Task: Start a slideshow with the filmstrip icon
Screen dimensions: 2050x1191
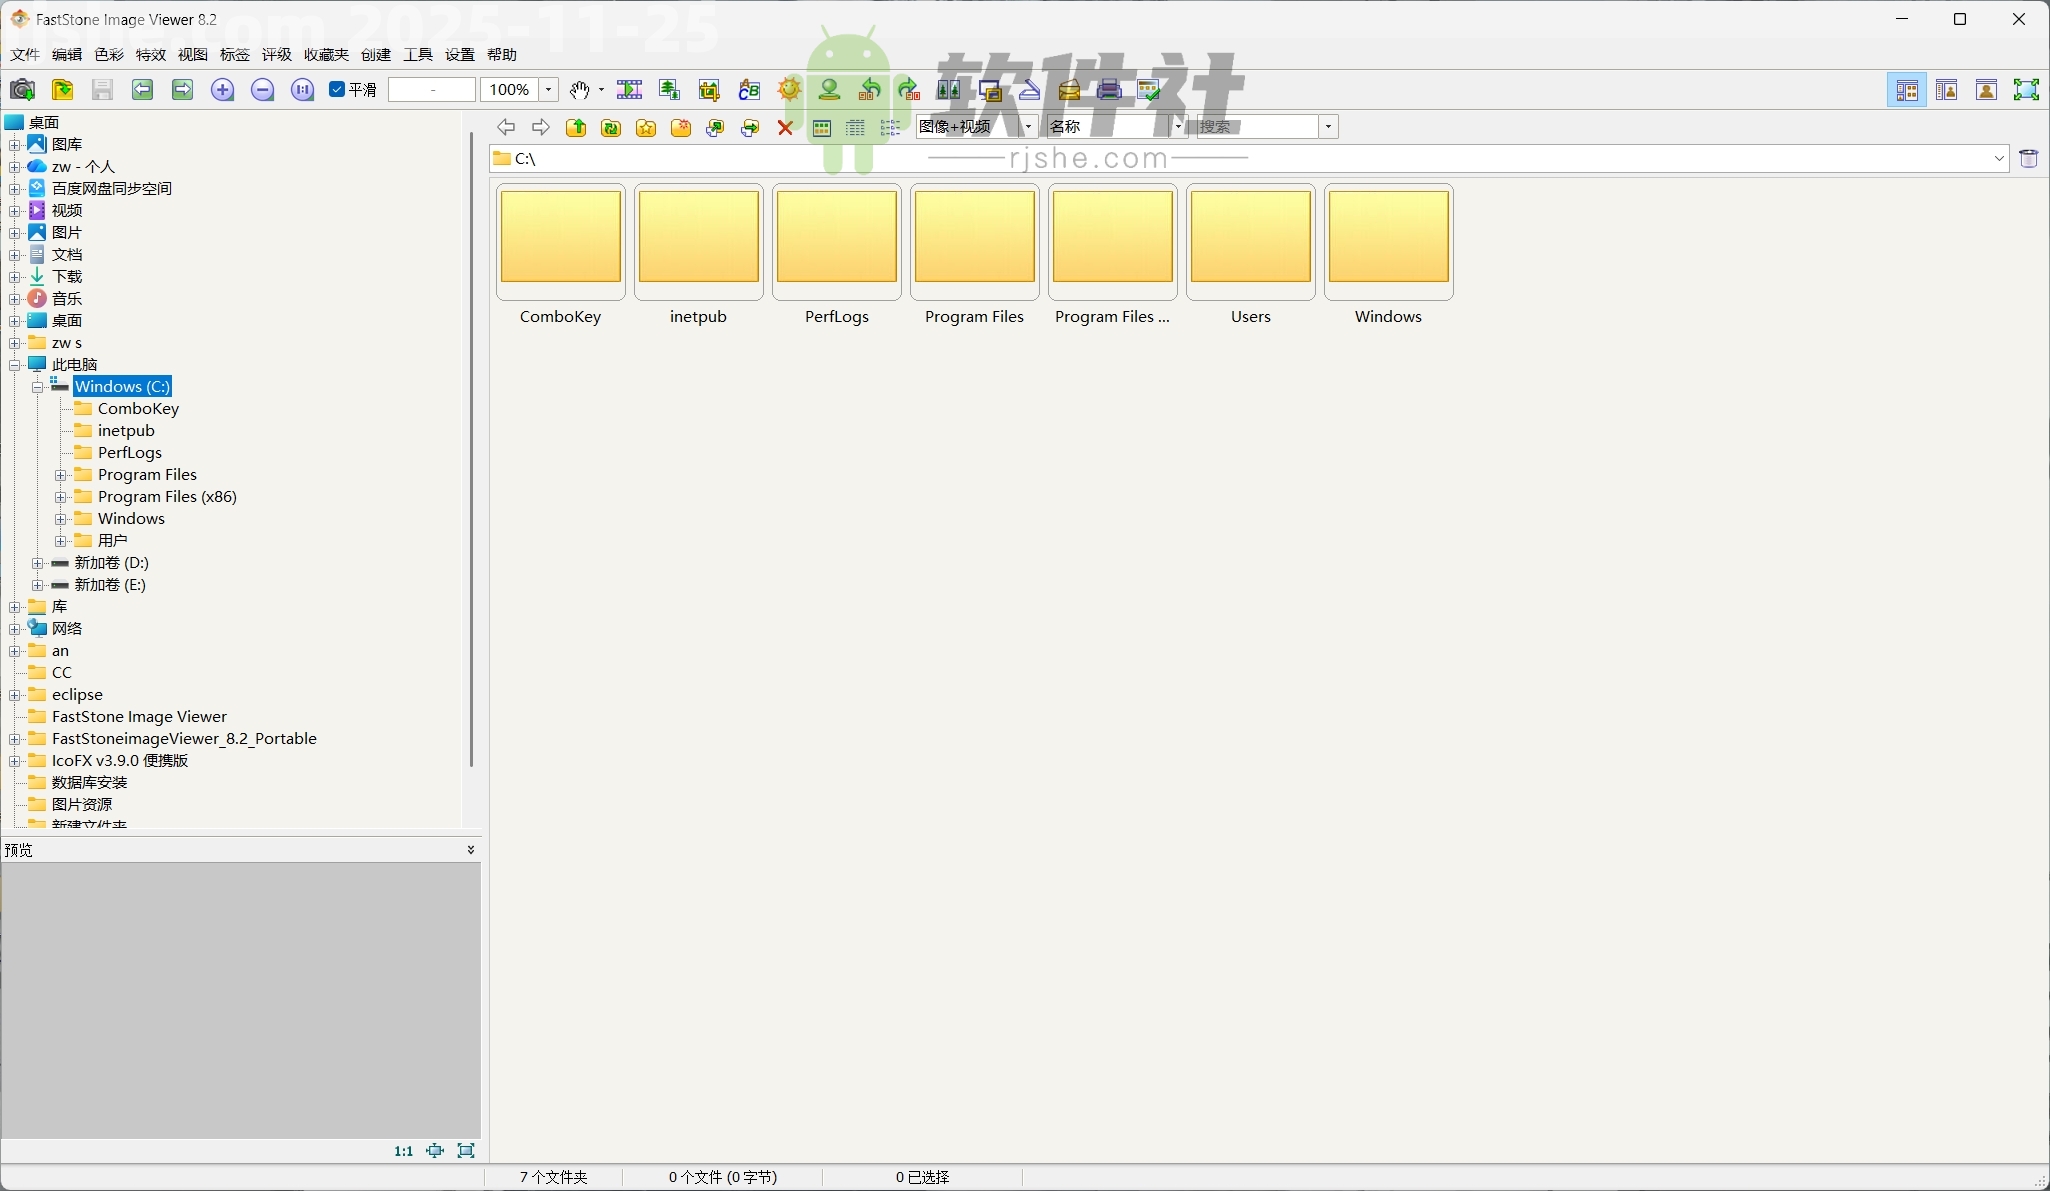Action: point(630,90)
